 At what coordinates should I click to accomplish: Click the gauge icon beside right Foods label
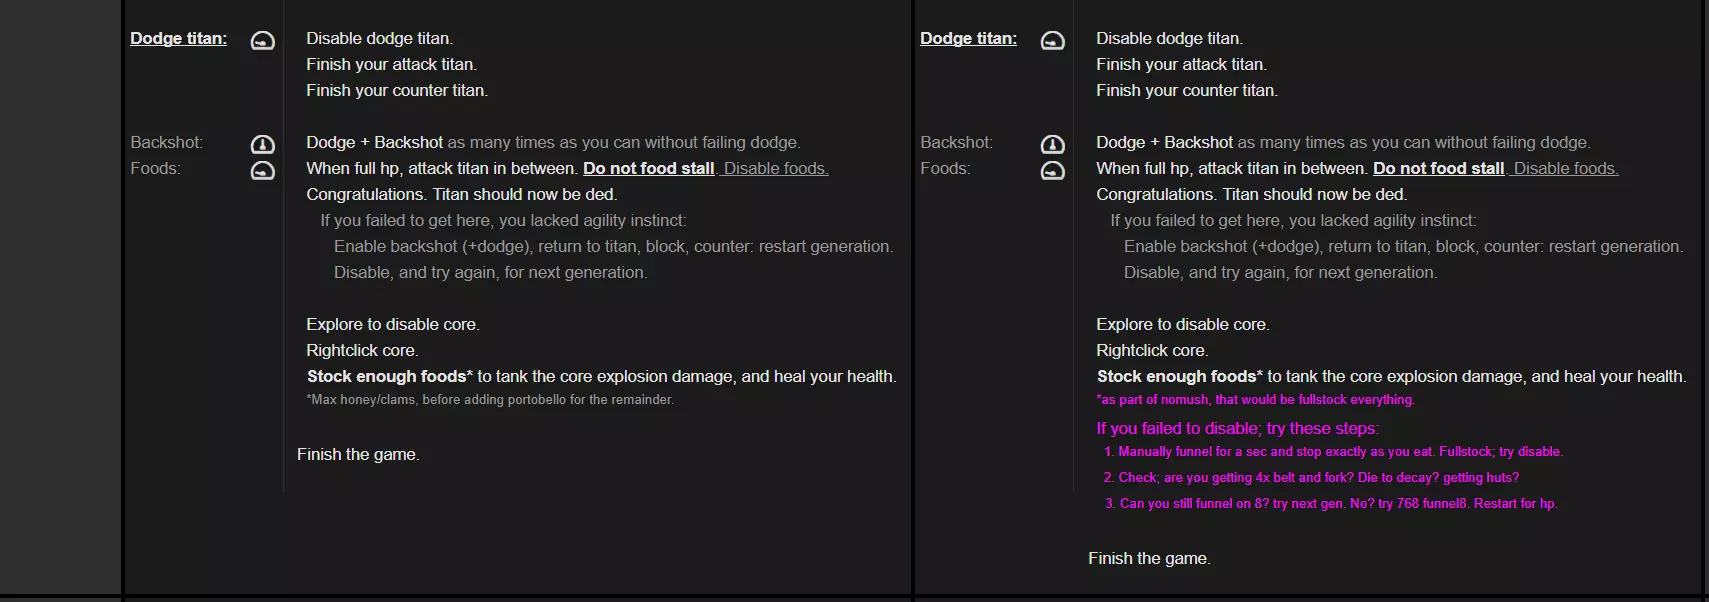1052,170
